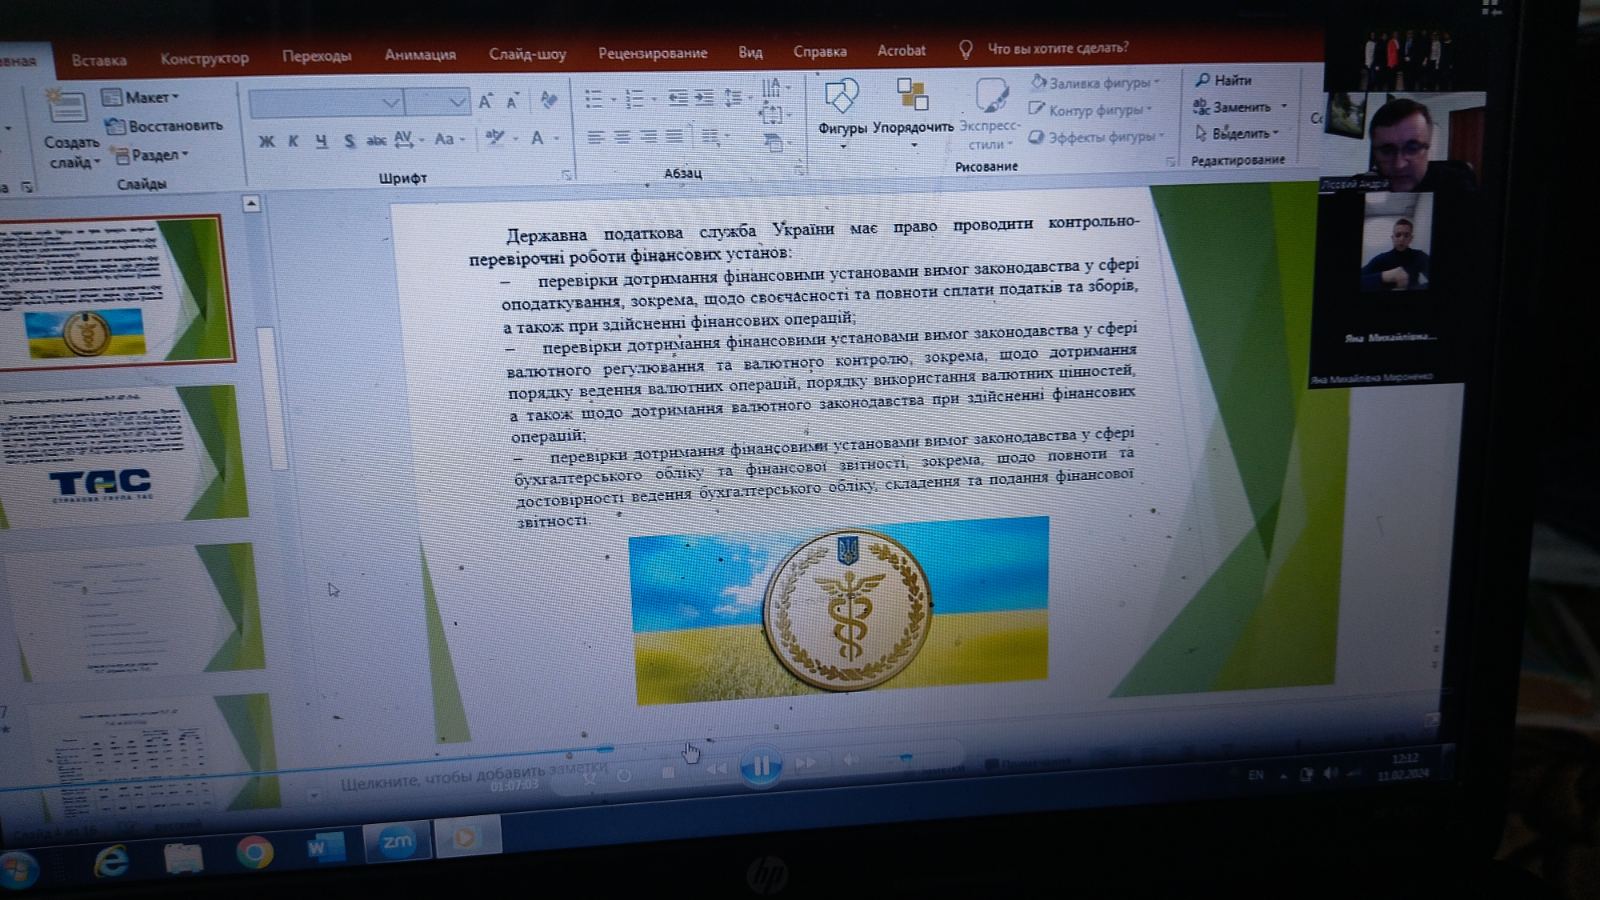Image resolution: width=1600 pixels, height=900 pixels.
Task: Open Заливка фигуры shape fill
Action: click(1094, 83)
